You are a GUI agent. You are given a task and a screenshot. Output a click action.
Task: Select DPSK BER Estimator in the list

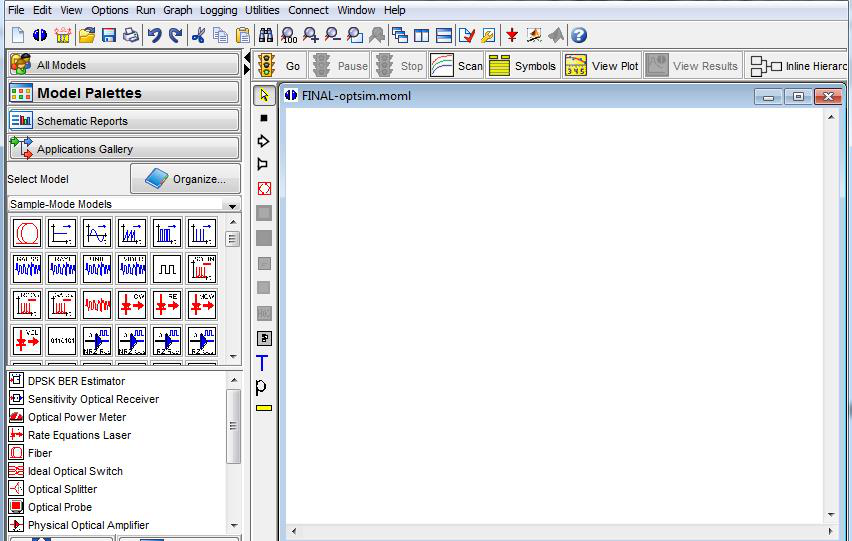(x=76, y=381)
